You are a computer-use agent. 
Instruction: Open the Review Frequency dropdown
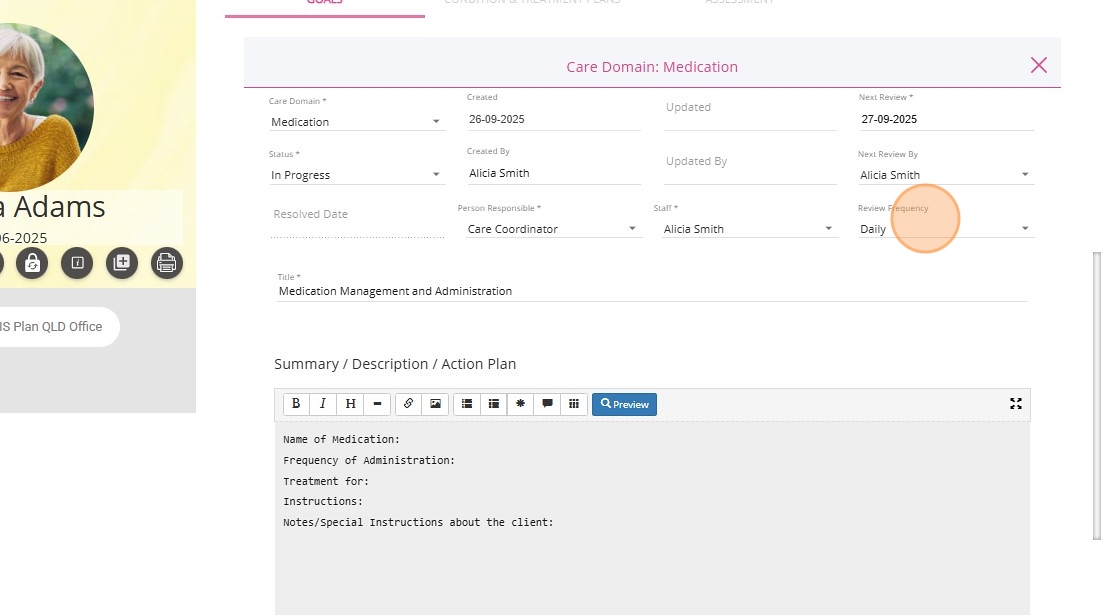coord(944,229)
